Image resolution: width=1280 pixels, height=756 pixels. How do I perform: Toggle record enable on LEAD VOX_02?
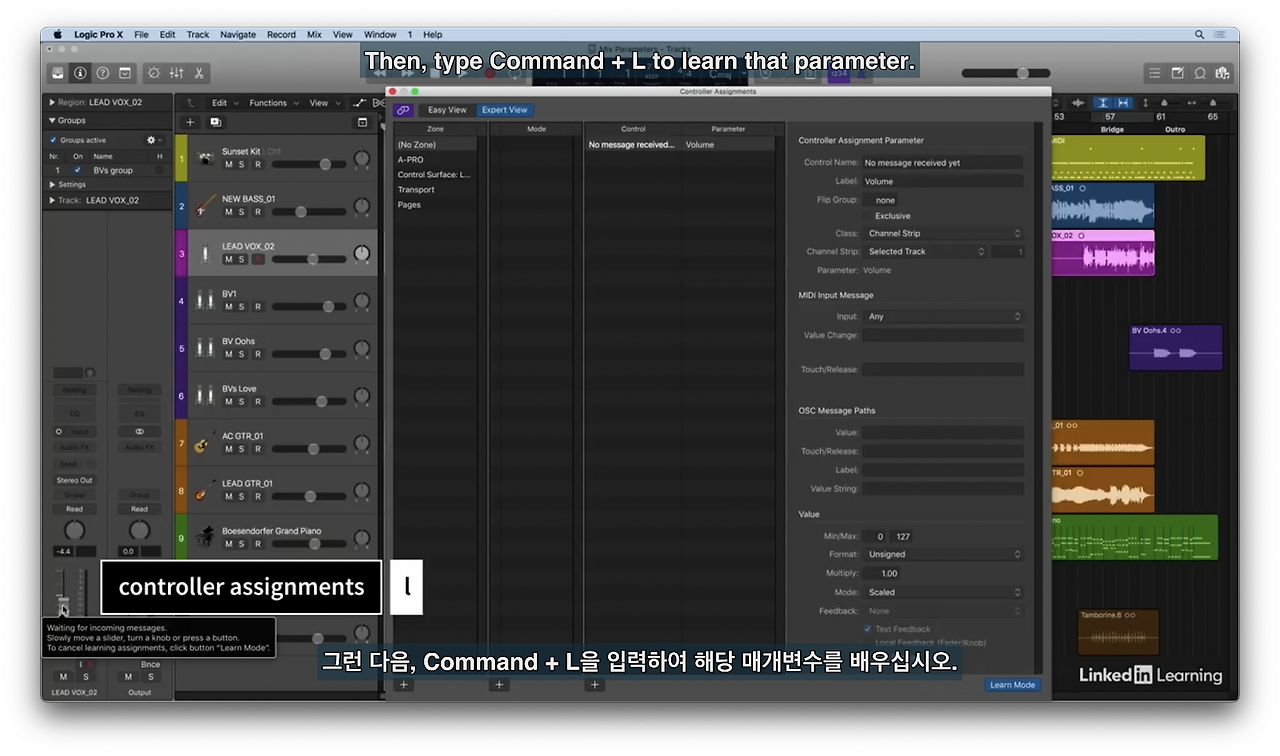click(258, 259)
